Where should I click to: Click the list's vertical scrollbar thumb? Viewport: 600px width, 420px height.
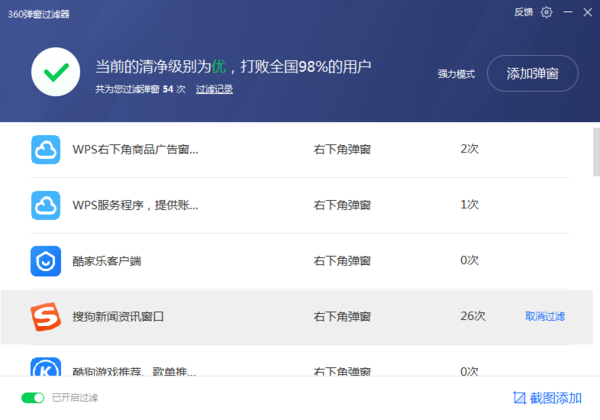595,150
